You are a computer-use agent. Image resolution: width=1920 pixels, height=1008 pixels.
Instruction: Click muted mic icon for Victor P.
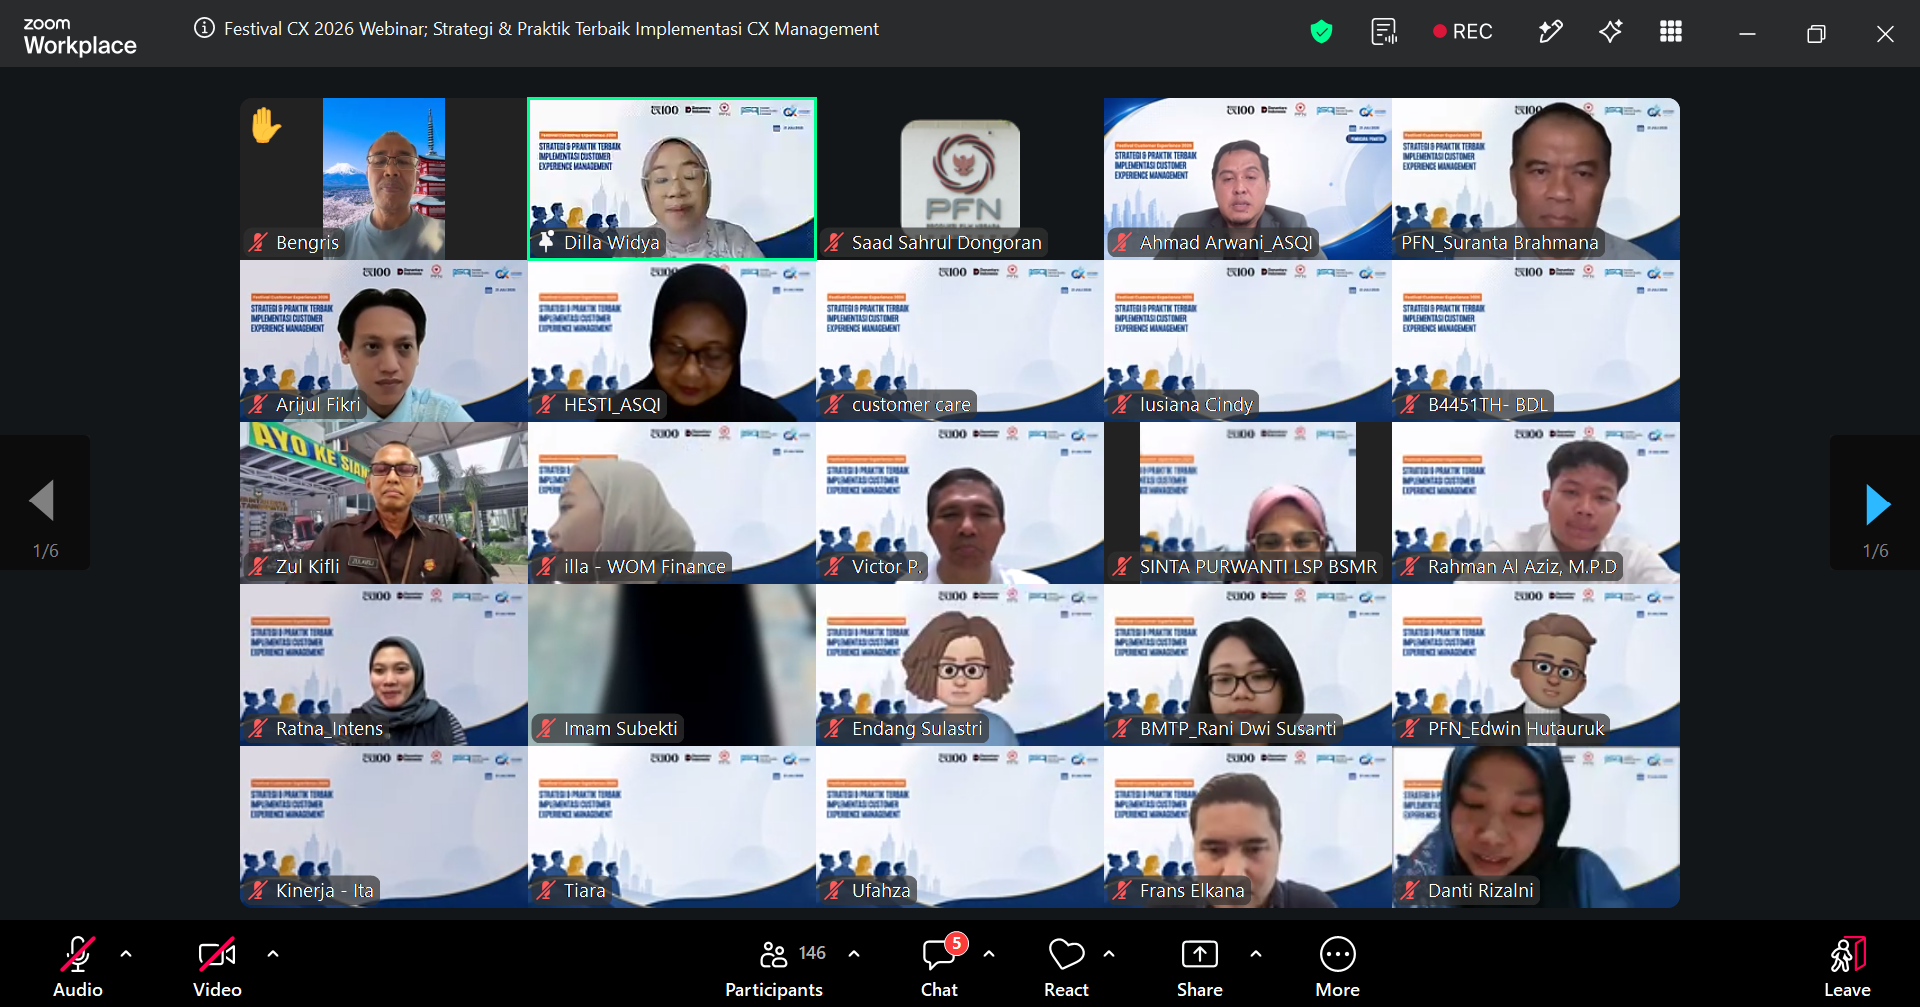(x=834, y=566)
